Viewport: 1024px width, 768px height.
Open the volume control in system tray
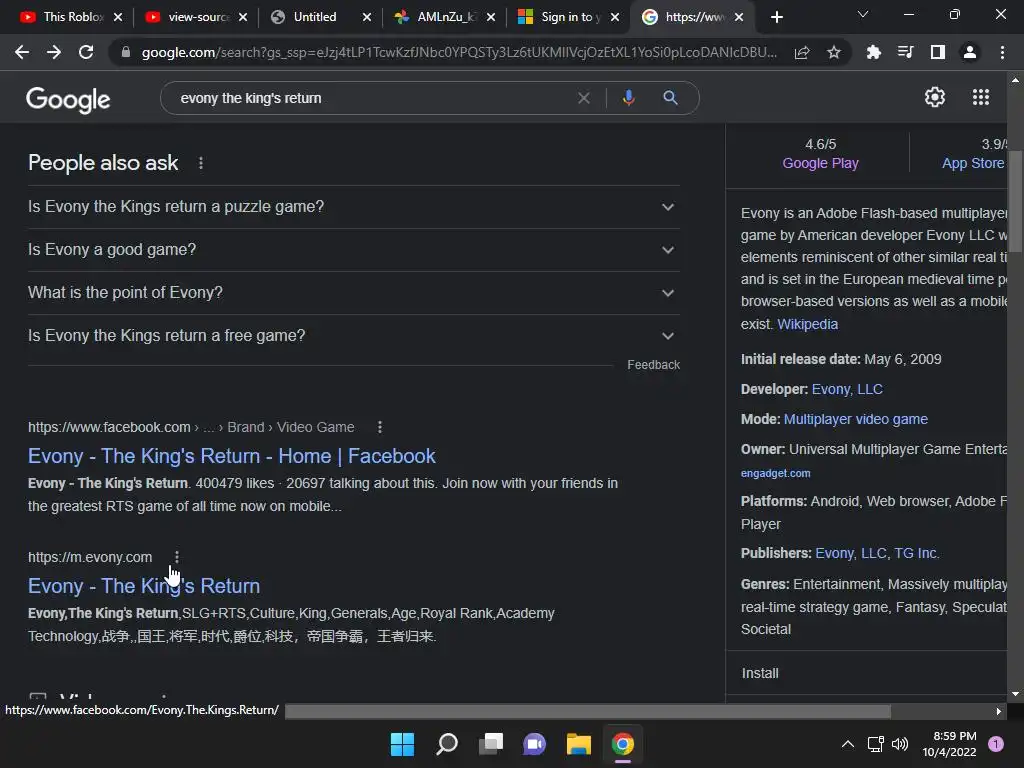point(899,744)
